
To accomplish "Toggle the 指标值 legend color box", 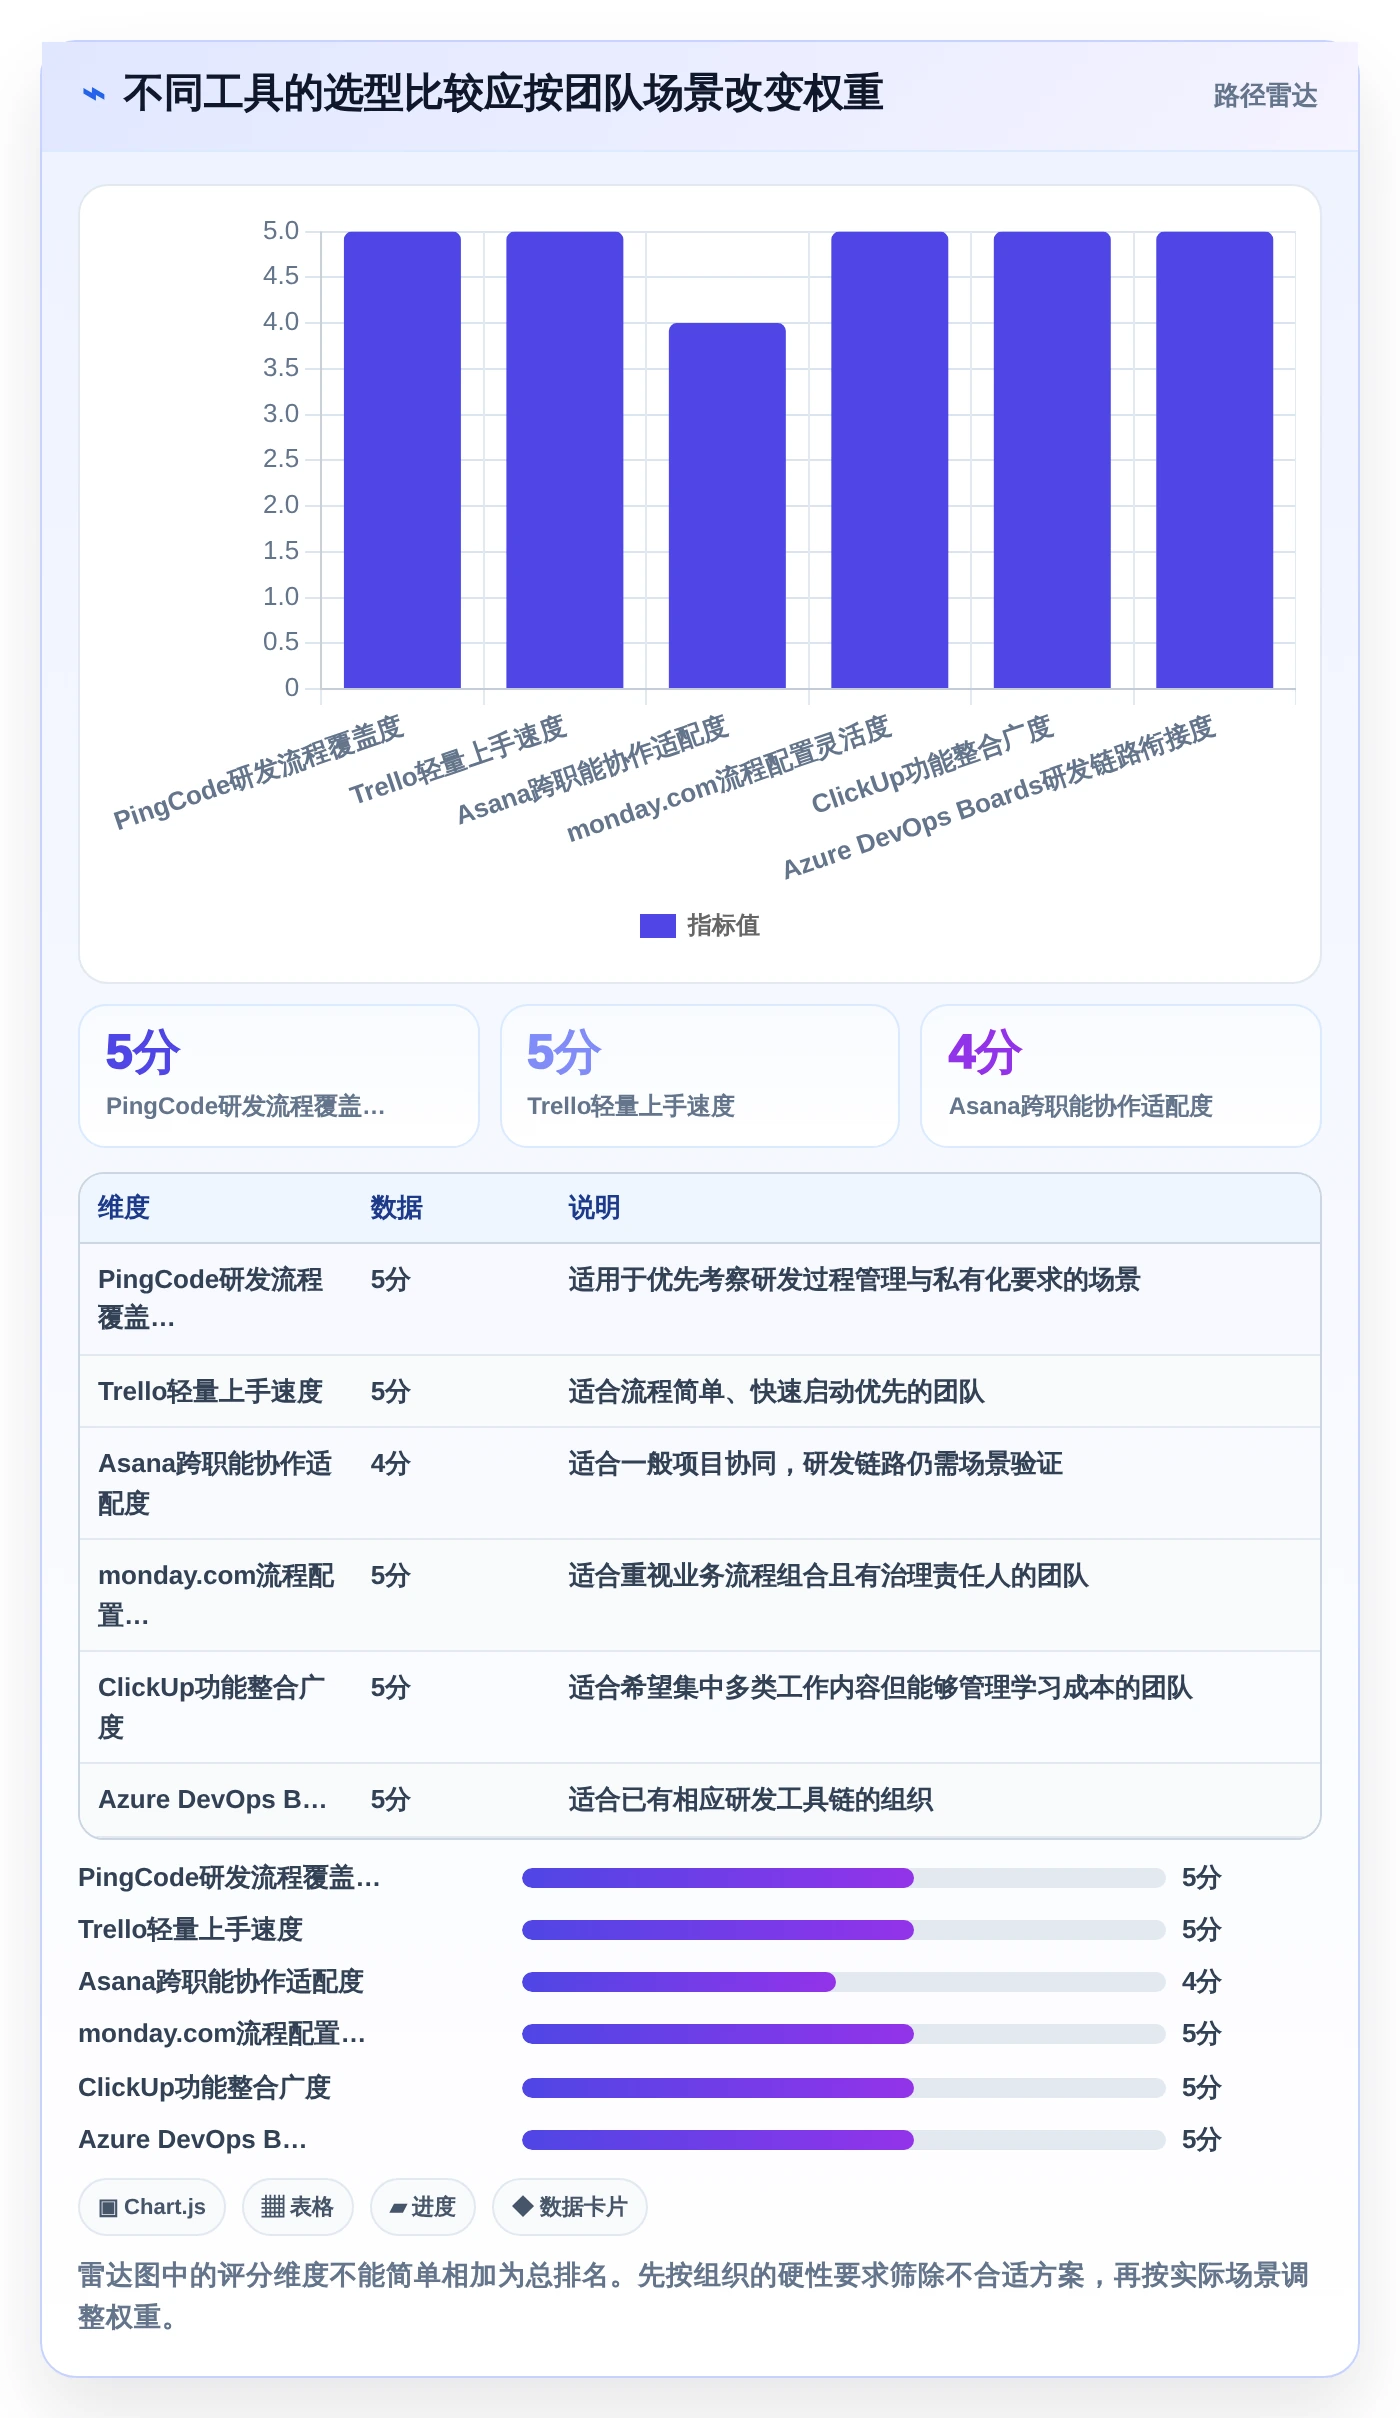I will pyautogui.click(x=657, y=926).
